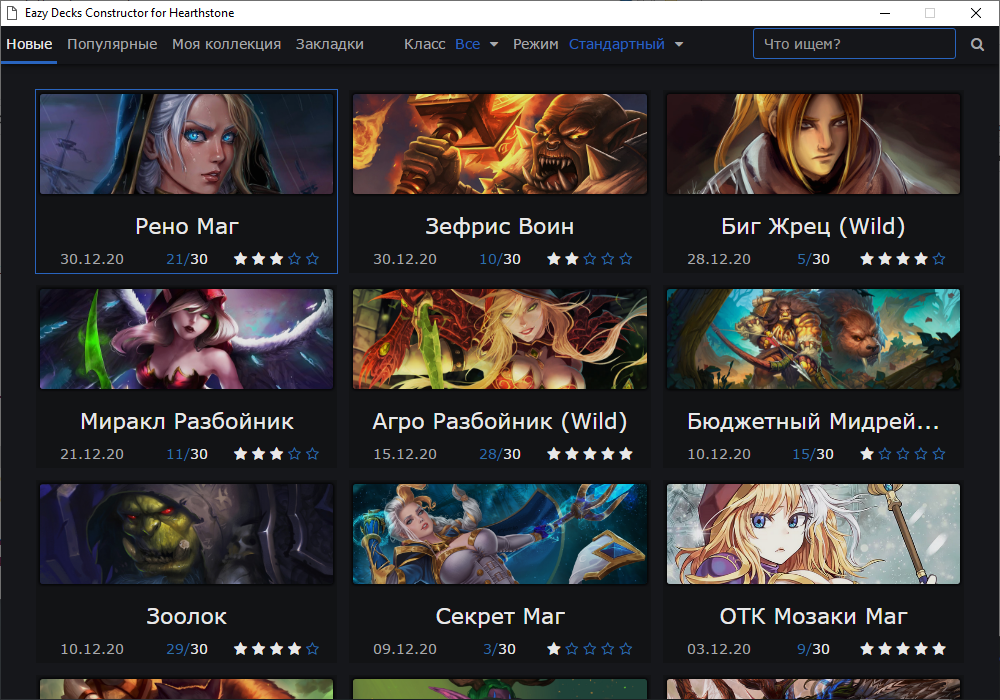Click the Бюджетный Мидрей… title
The width and height of the screenshot is (1000, 700).
click(813, 421)
